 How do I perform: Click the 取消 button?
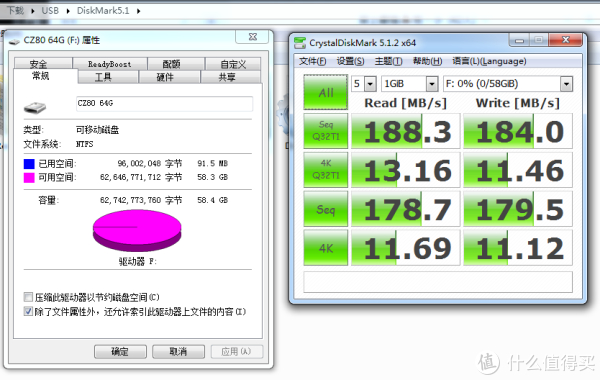point(178,351)
